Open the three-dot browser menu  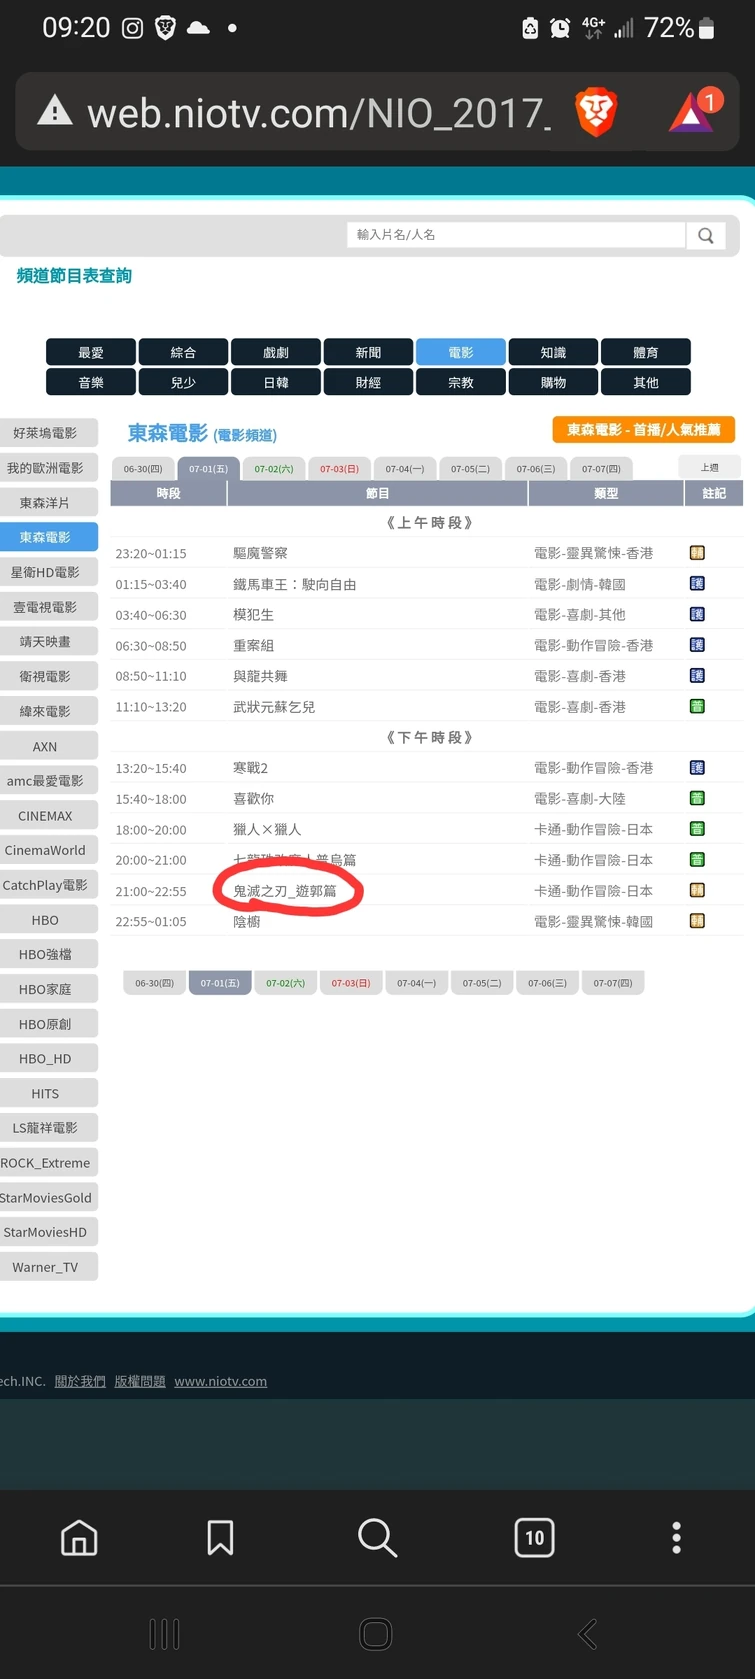(676, 1537)
